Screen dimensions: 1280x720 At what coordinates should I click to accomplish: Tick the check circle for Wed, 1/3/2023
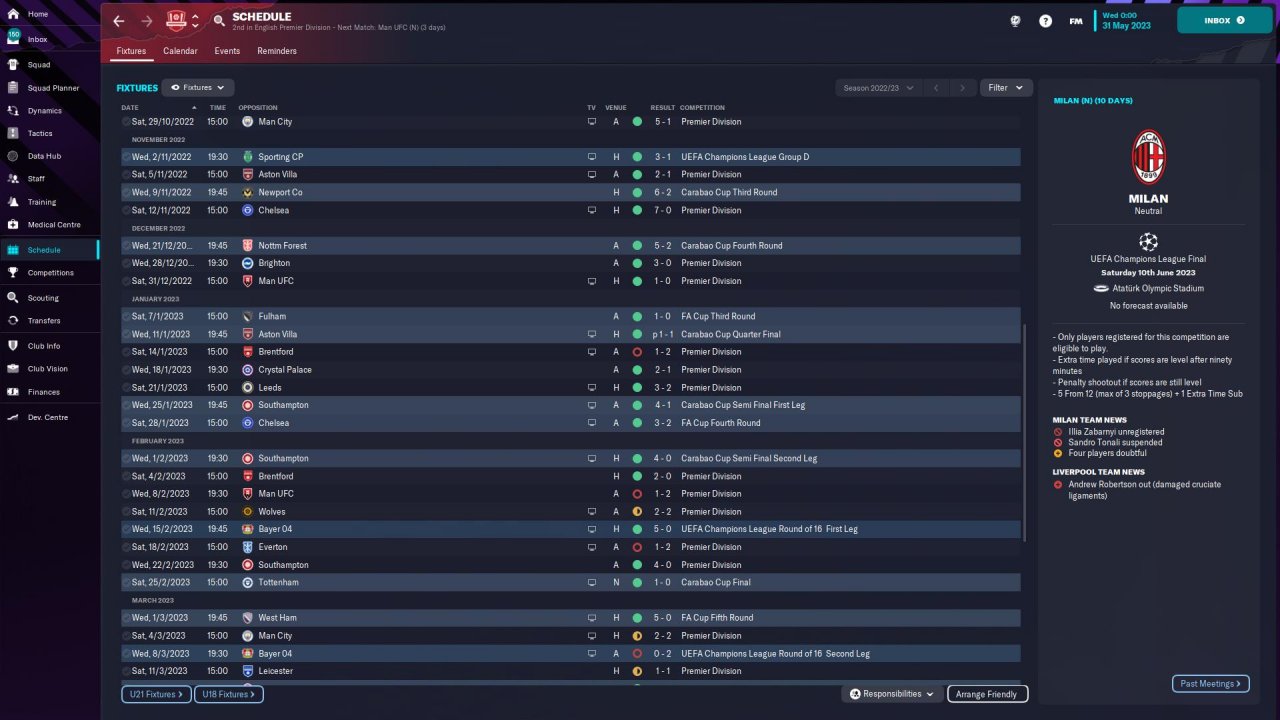click(127, 618)
